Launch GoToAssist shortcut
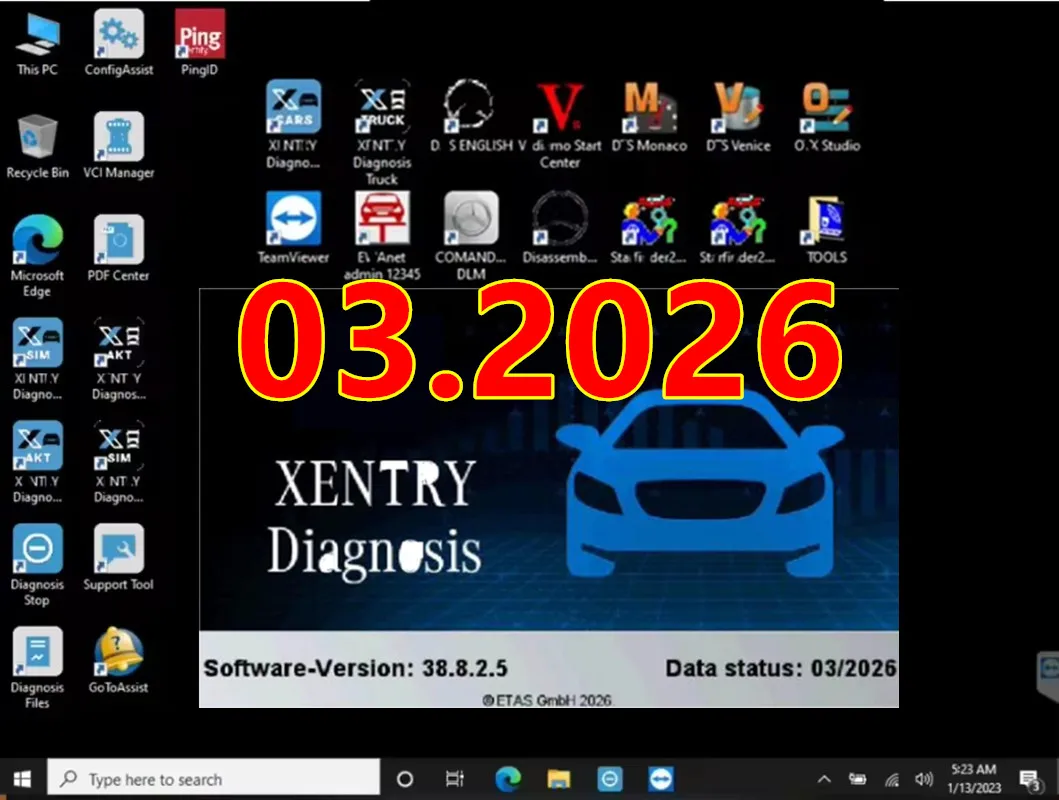Image resolution: width=1059 pixels, height=800 pixels. 119,660
